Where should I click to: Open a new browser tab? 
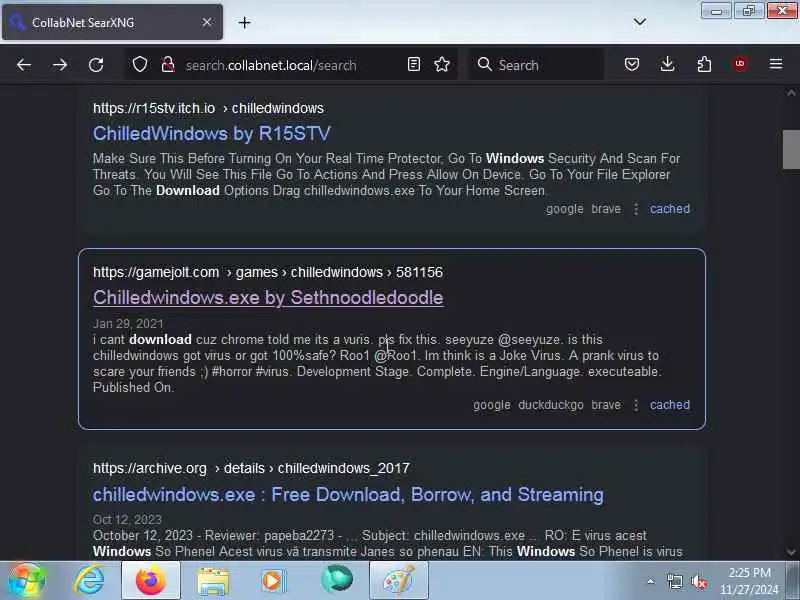tap(244, 22)
